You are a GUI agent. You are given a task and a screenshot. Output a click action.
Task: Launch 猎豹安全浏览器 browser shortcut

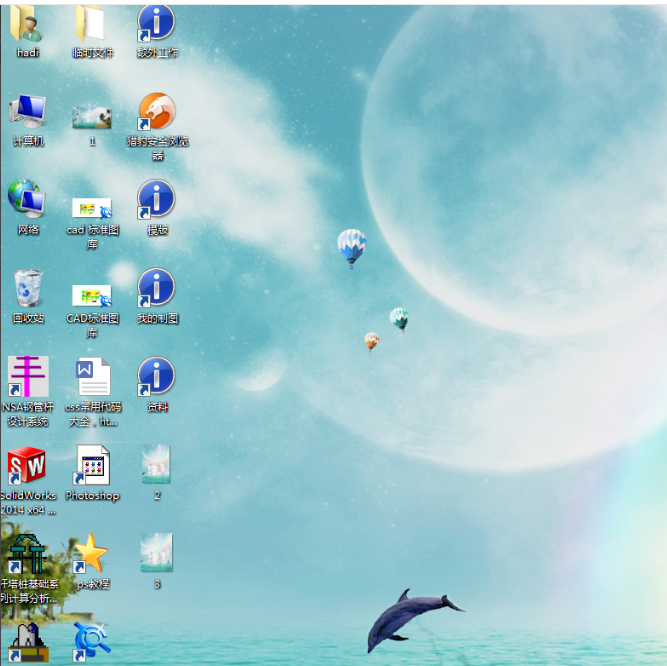[156, 112]
